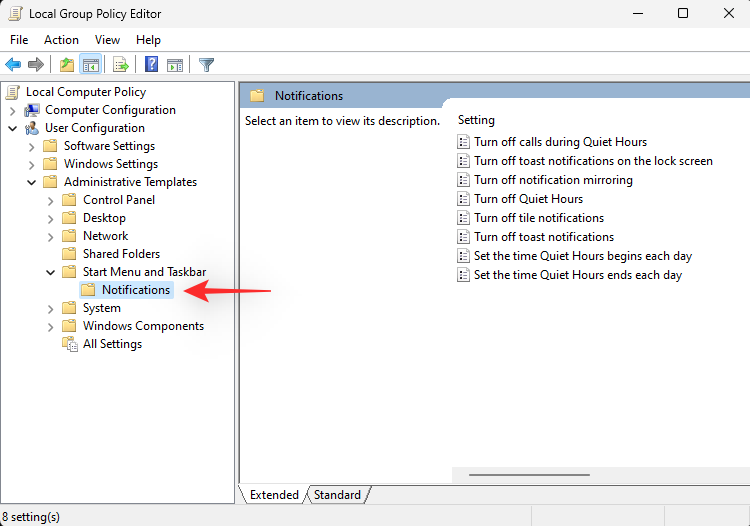The image size is (750, 526).
Task: Switch to the Standard tab
Action: [337, 494]
